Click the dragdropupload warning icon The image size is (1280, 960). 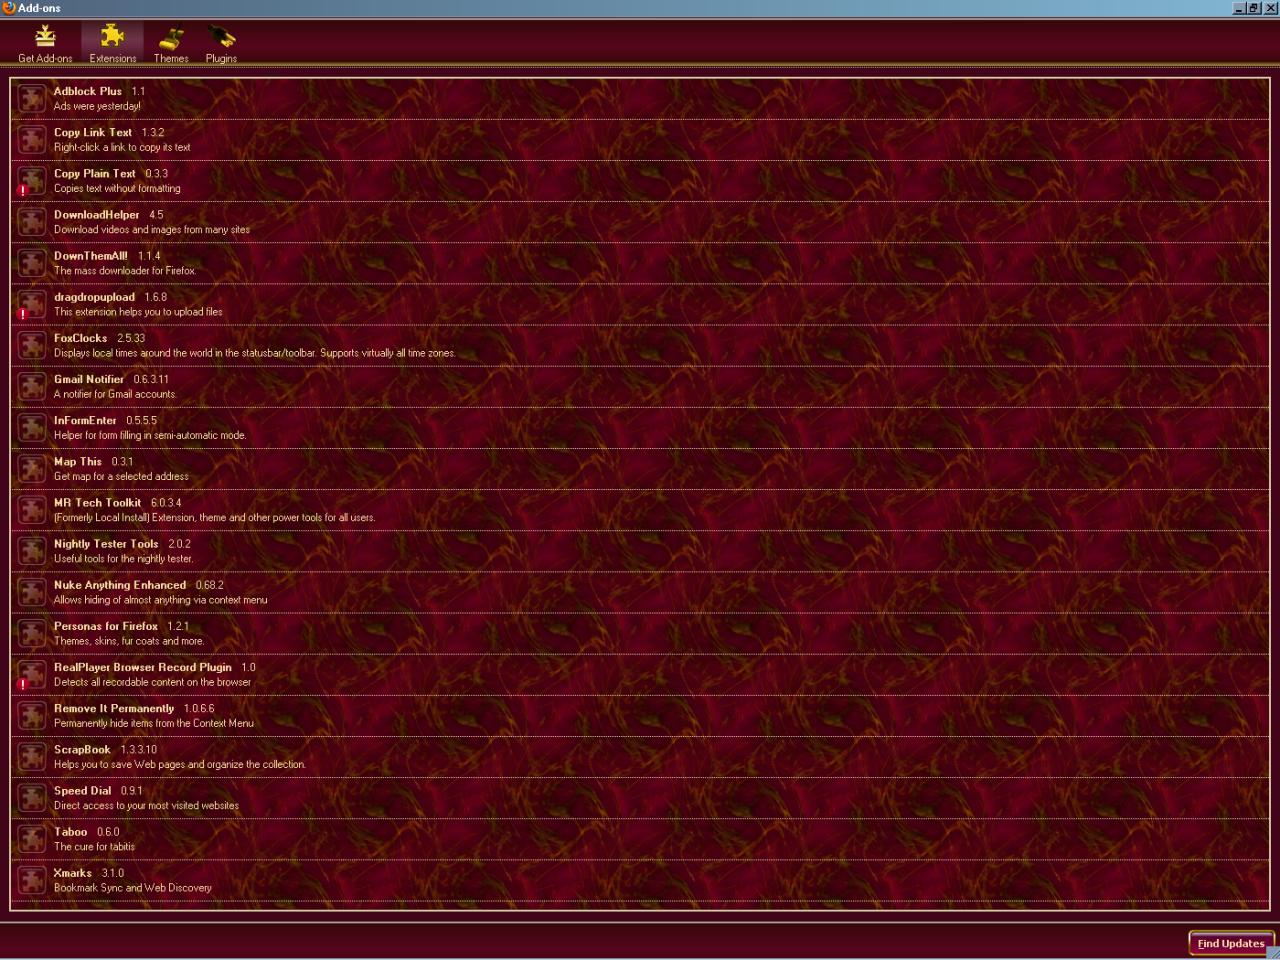23,313
